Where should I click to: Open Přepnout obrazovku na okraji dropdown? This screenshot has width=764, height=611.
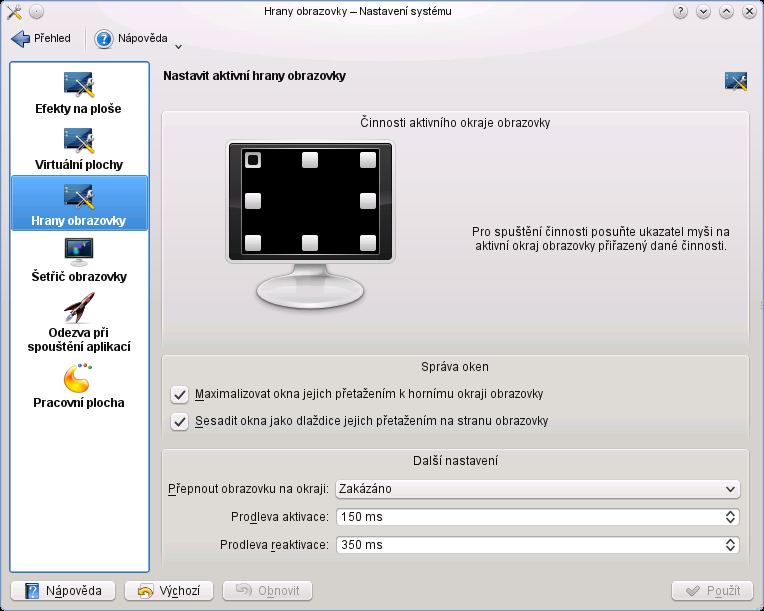tap(538, 489)
